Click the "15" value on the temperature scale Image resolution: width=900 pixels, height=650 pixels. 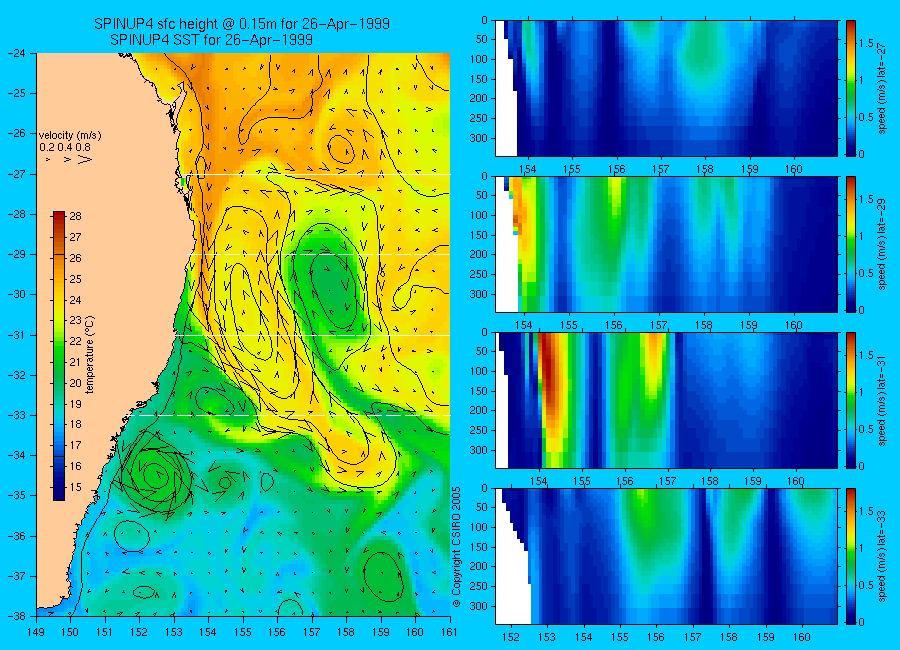click(x=75, y=488)
